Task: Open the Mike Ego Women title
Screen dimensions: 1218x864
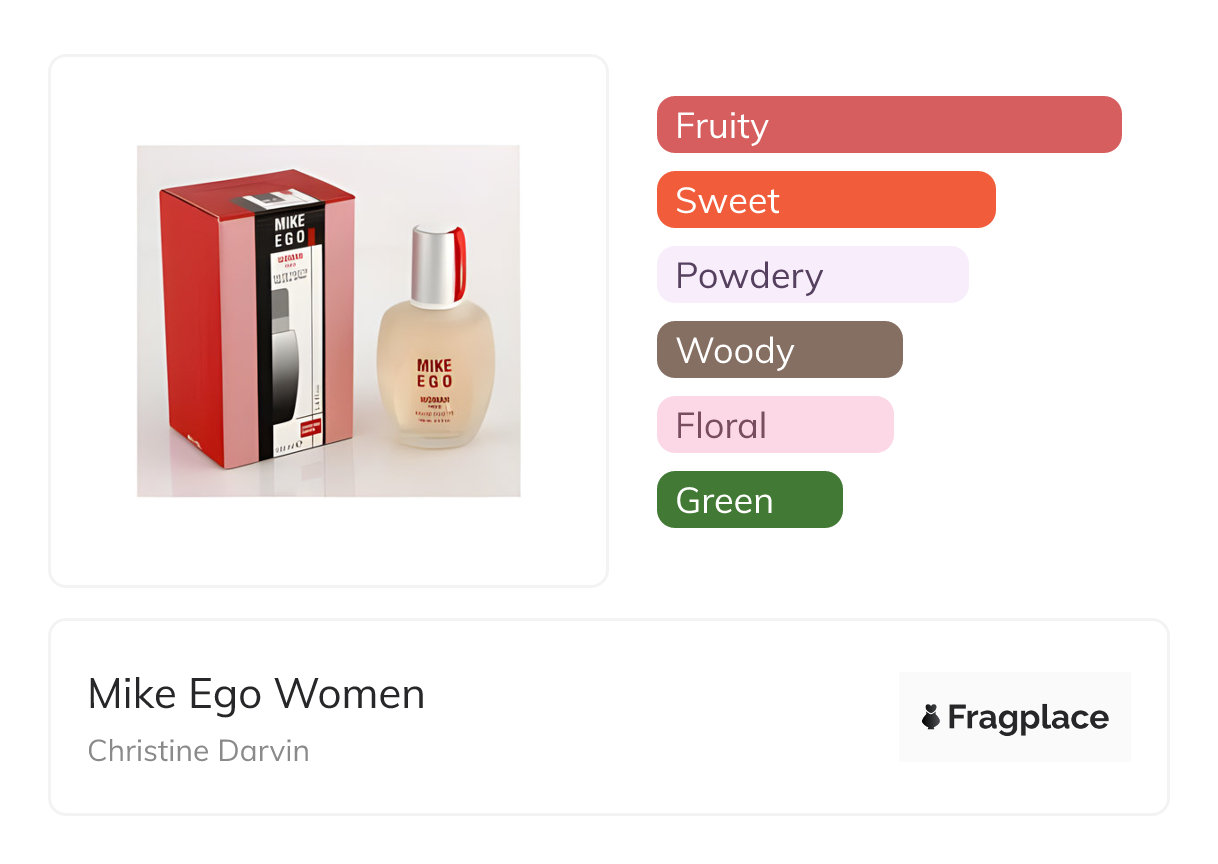Action: 256,694
